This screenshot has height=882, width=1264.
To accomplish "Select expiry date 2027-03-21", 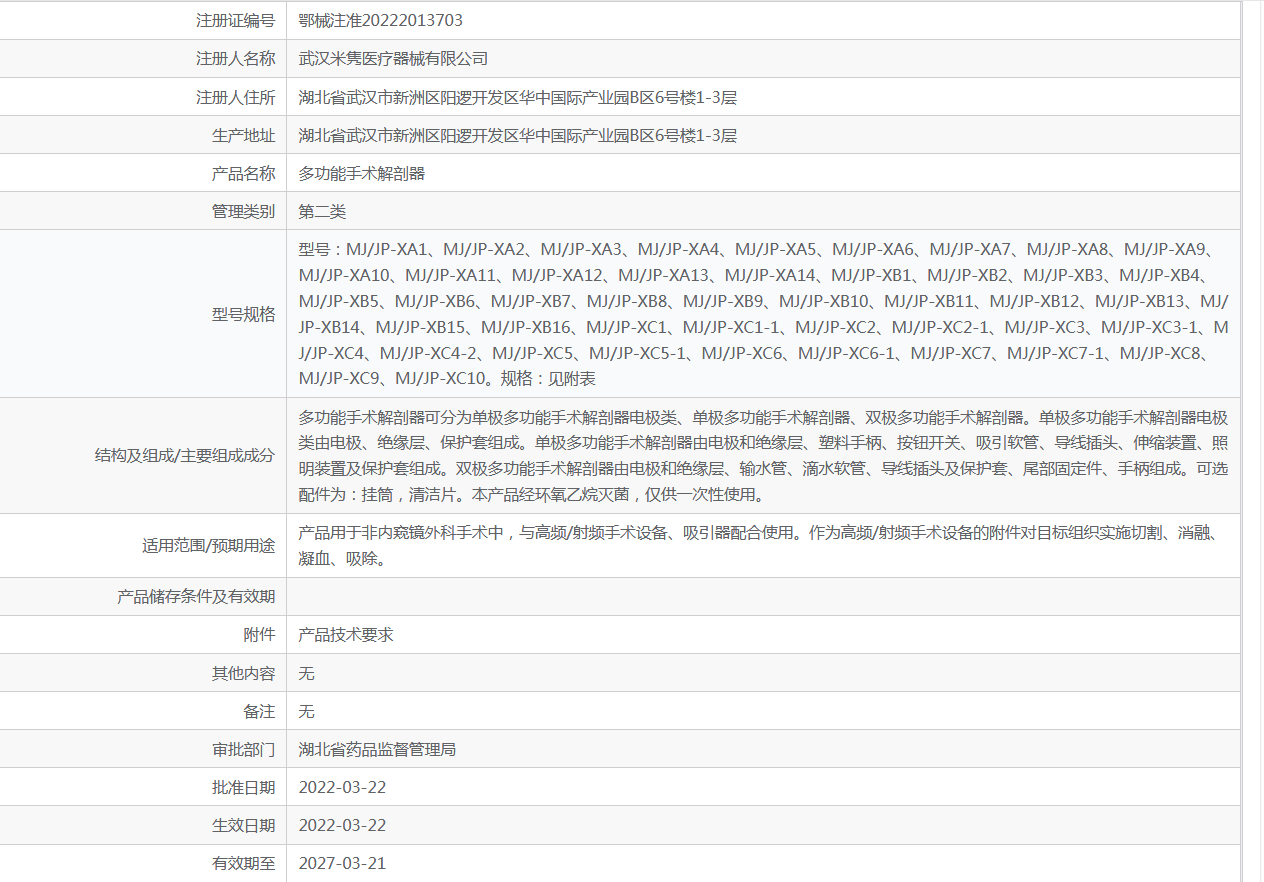I will click(342, 863).
